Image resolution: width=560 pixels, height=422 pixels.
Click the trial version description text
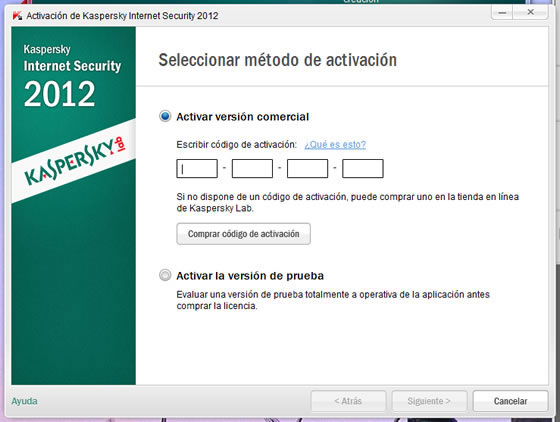tap(333, 300)
